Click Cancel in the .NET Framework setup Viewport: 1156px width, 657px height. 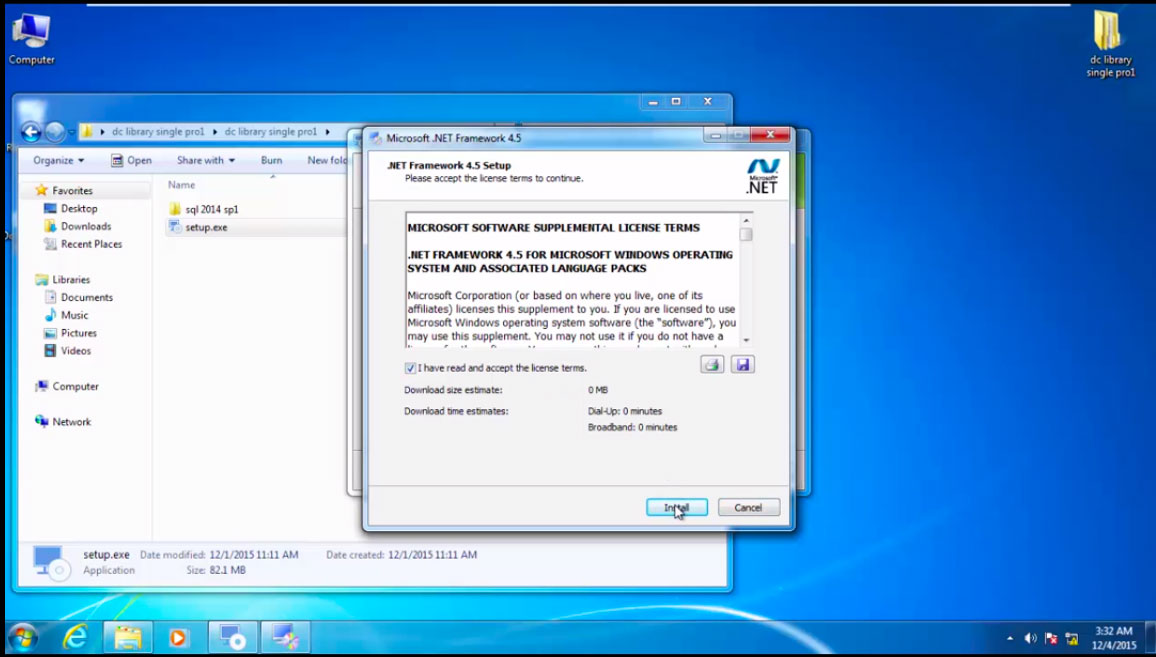tap(748, 507)
